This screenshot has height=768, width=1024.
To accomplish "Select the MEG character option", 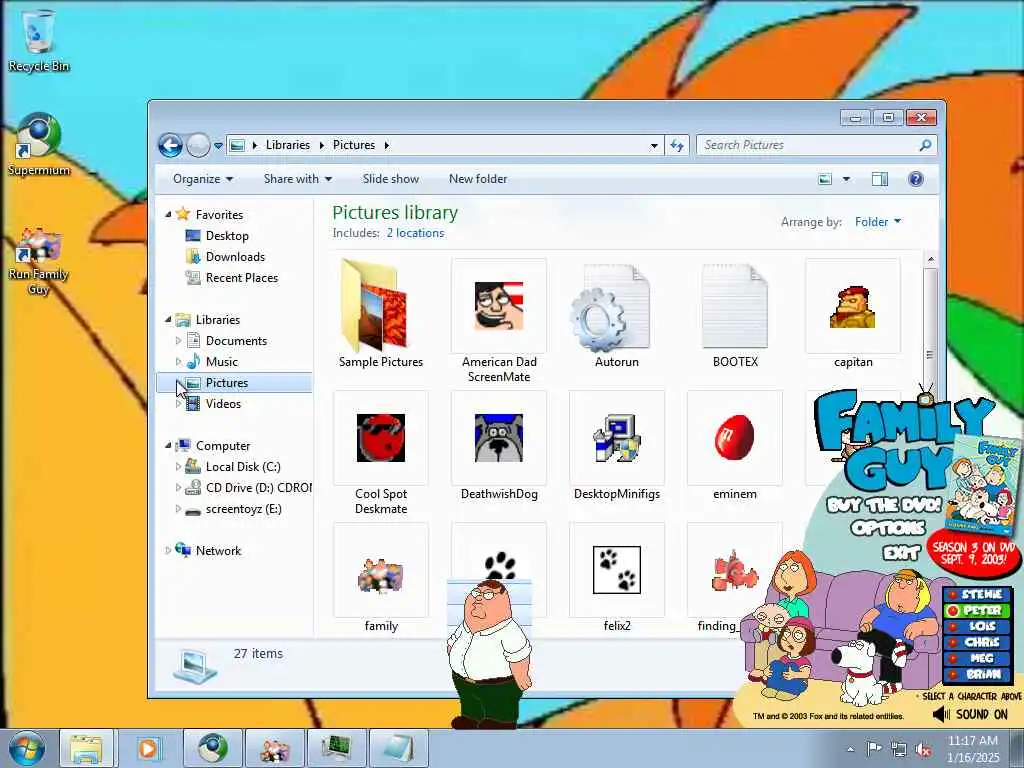I will tap(976, 658).
